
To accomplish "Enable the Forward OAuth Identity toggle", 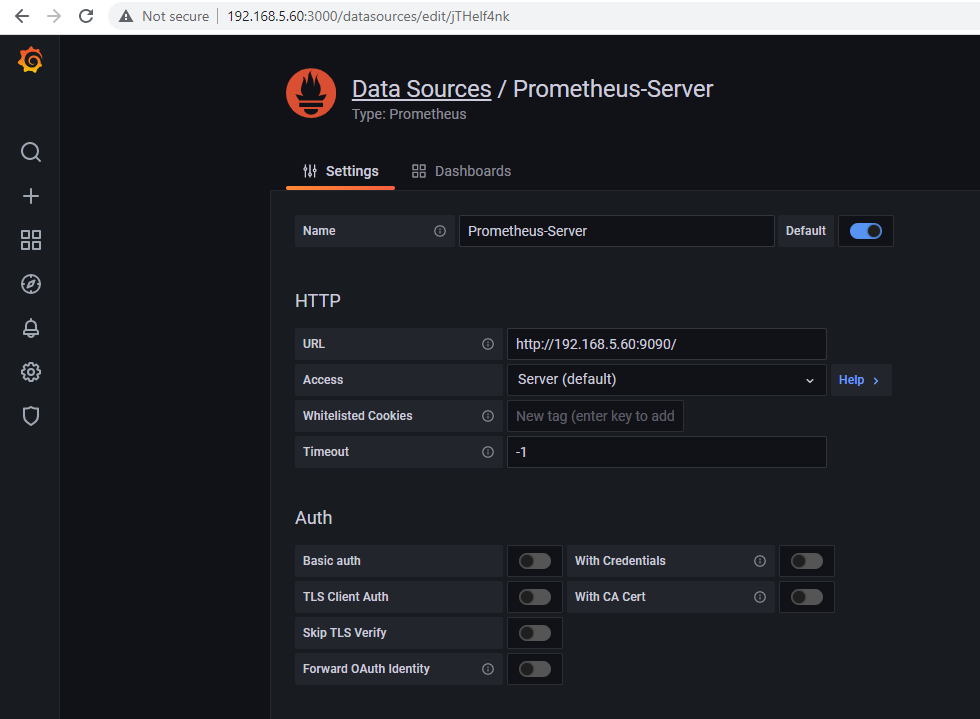I will click(535, 669).
